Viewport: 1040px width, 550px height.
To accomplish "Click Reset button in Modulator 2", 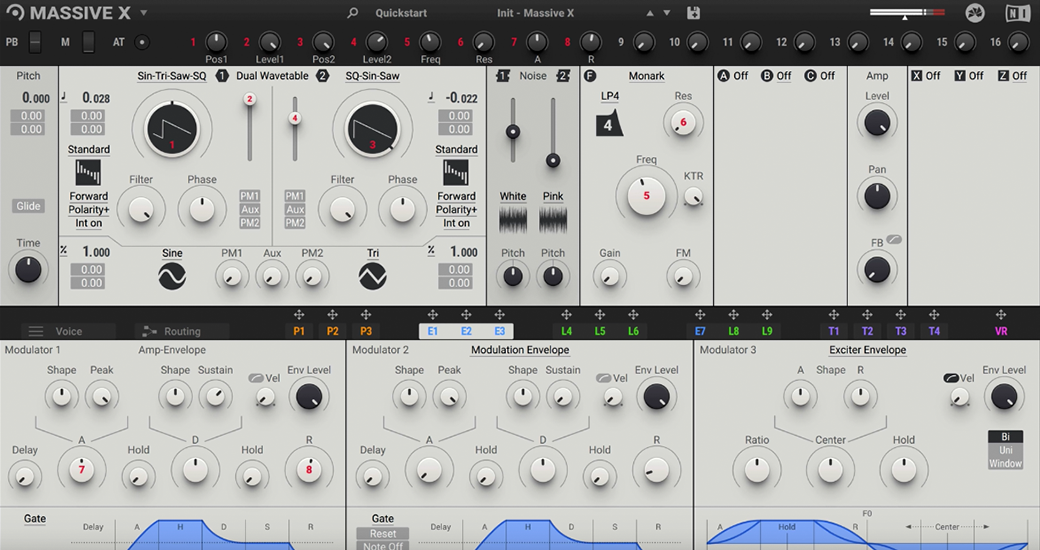I will click(383, 533).
